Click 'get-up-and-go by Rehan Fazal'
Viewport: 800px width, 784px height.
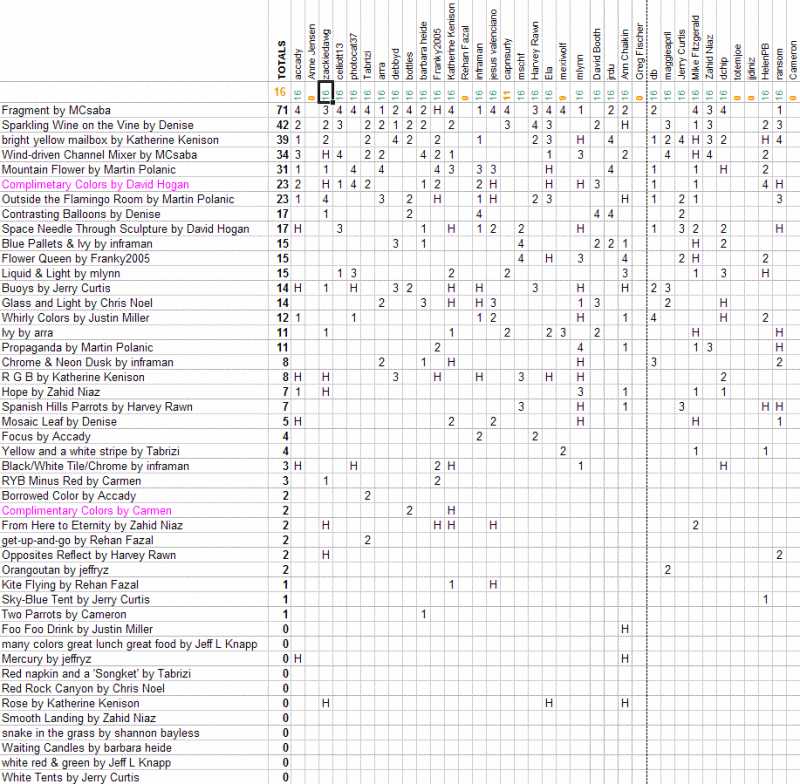(x=78, y=540)
